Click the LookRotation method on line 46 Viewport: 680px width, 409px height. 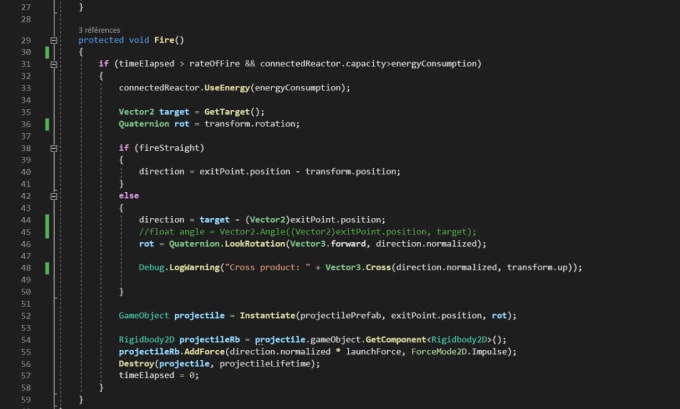point(255,244)
